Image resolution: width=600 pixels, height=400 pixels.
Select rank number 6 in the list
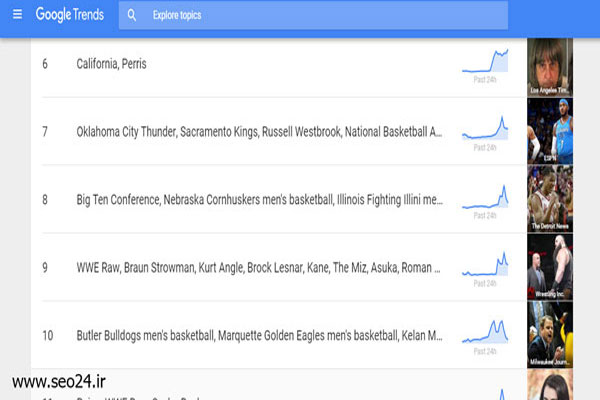[x=45, y=64]
